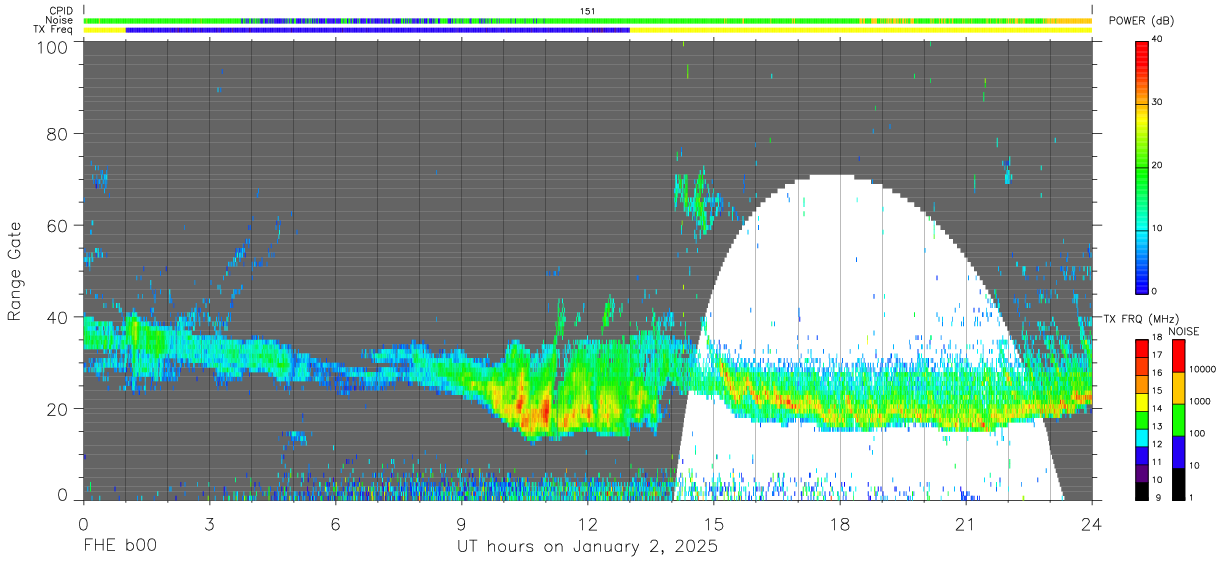Click the NOISE color scale bar

click(x=1177, y=418)
